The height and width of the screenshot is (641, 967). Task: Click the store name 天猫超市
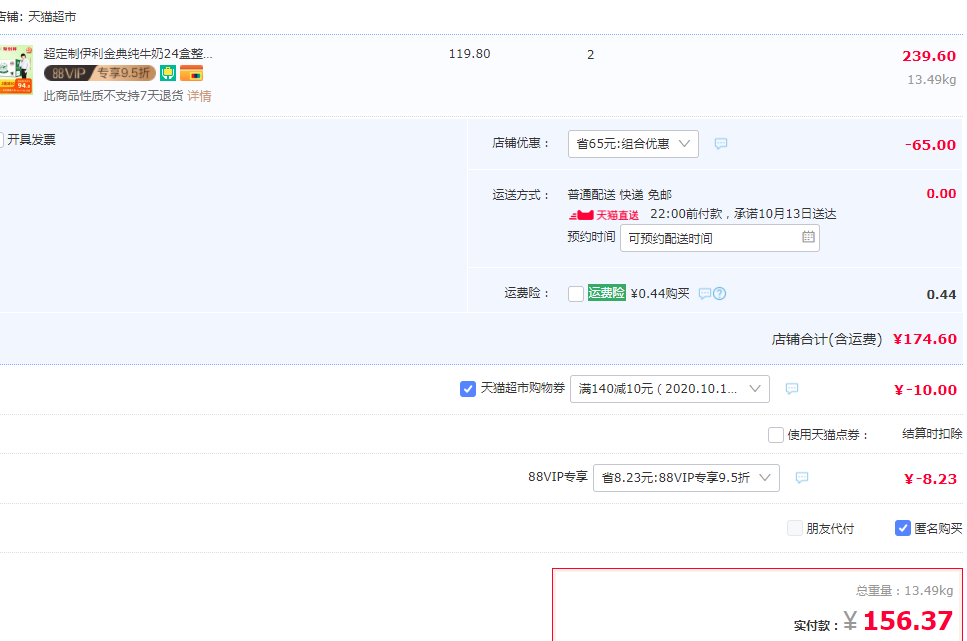tap(52, 17)
